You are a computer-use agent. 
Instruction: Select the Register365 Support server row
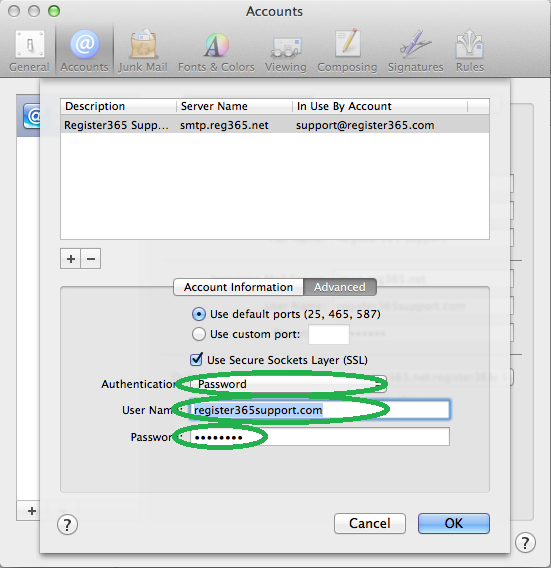[x=275, y=125]
